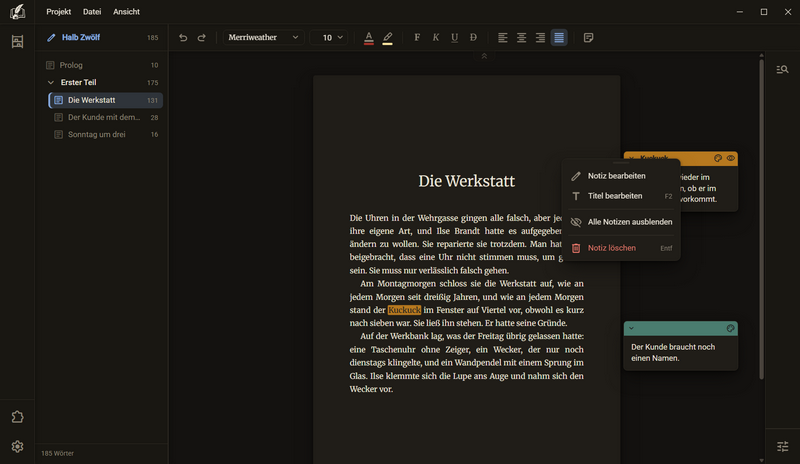The image size is (800, 464).
Task: Open editor options sliders icon at bottom right
Action: [x=782, y=447]
